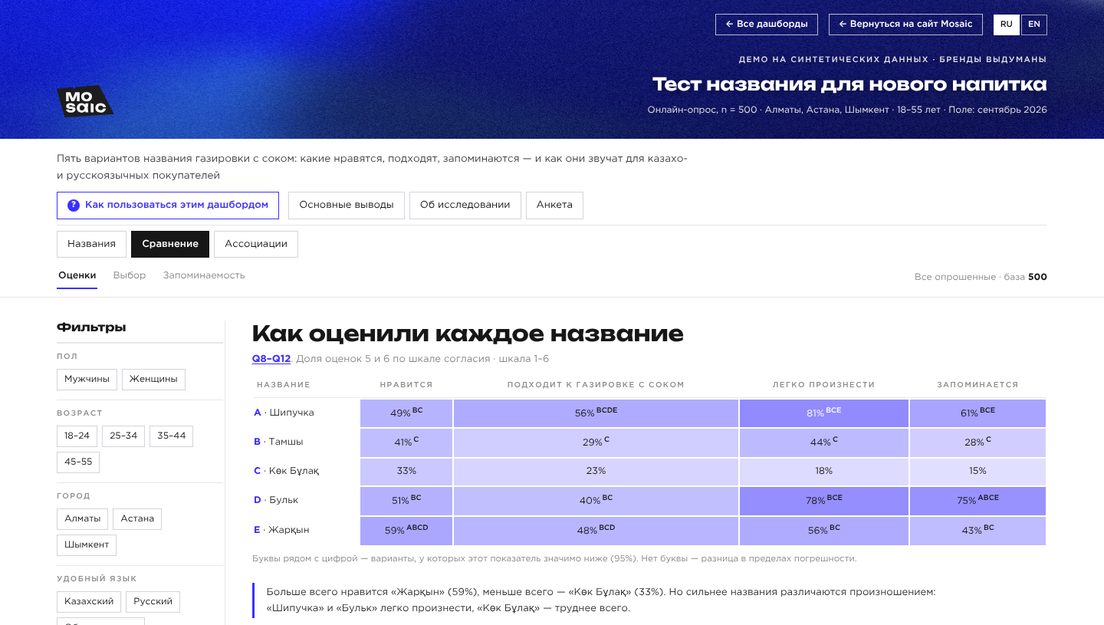Switch to the "Запоминаемость" sub-tab
The height and width of the screenshot is (625, 1104).
point(204,275)
